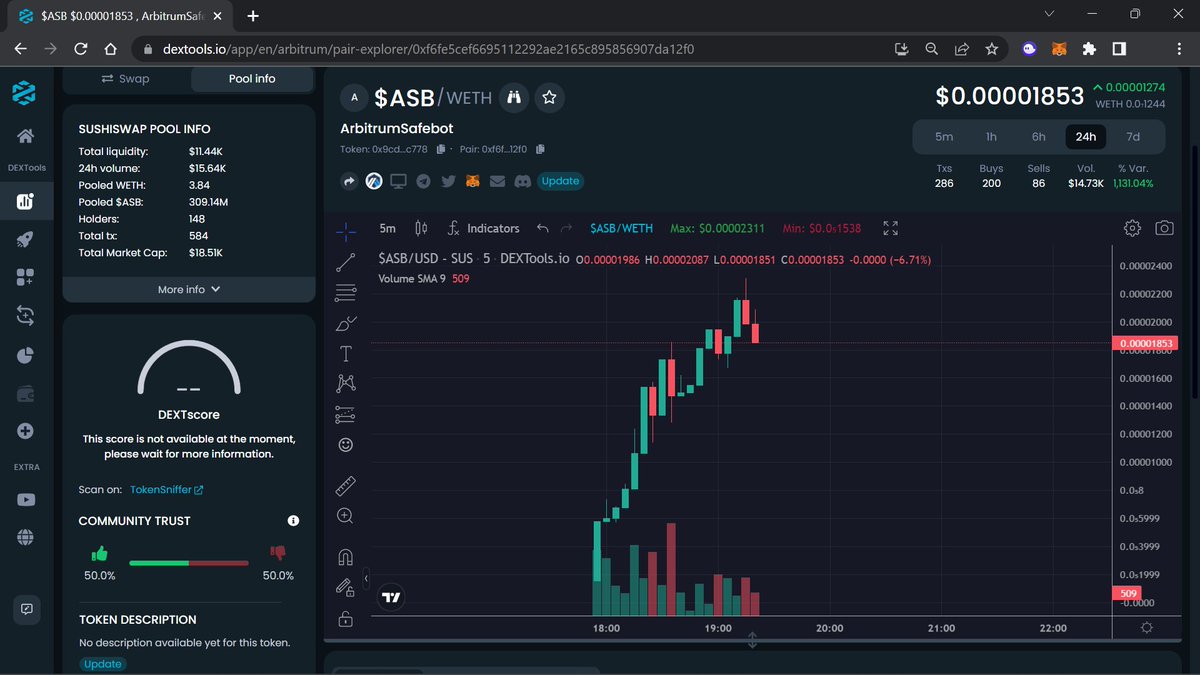Open a new browser tab
This screenshot has width=1200, height=675.
[x=253, y=16]
